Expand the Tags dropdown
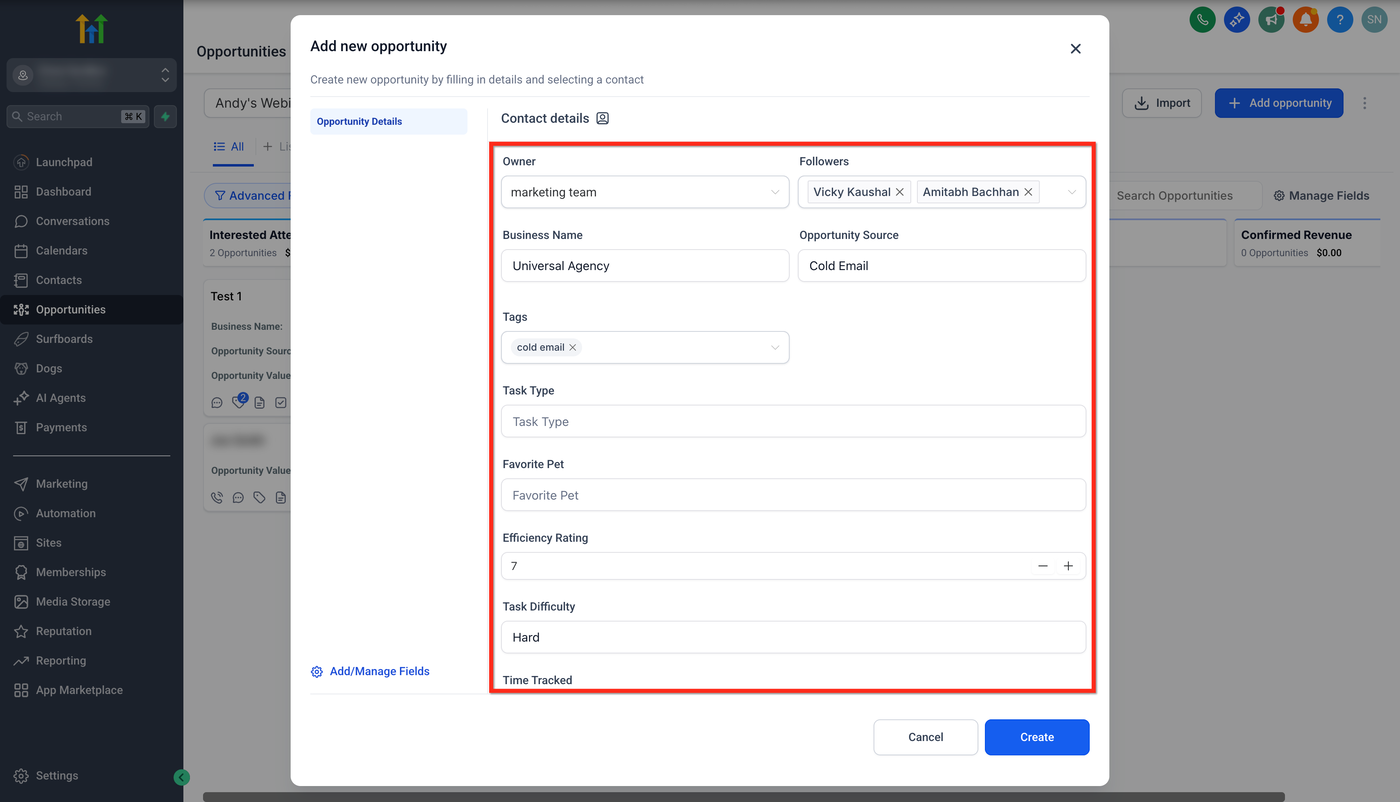The image size is (1400, 802). click(x=775, y=348)
